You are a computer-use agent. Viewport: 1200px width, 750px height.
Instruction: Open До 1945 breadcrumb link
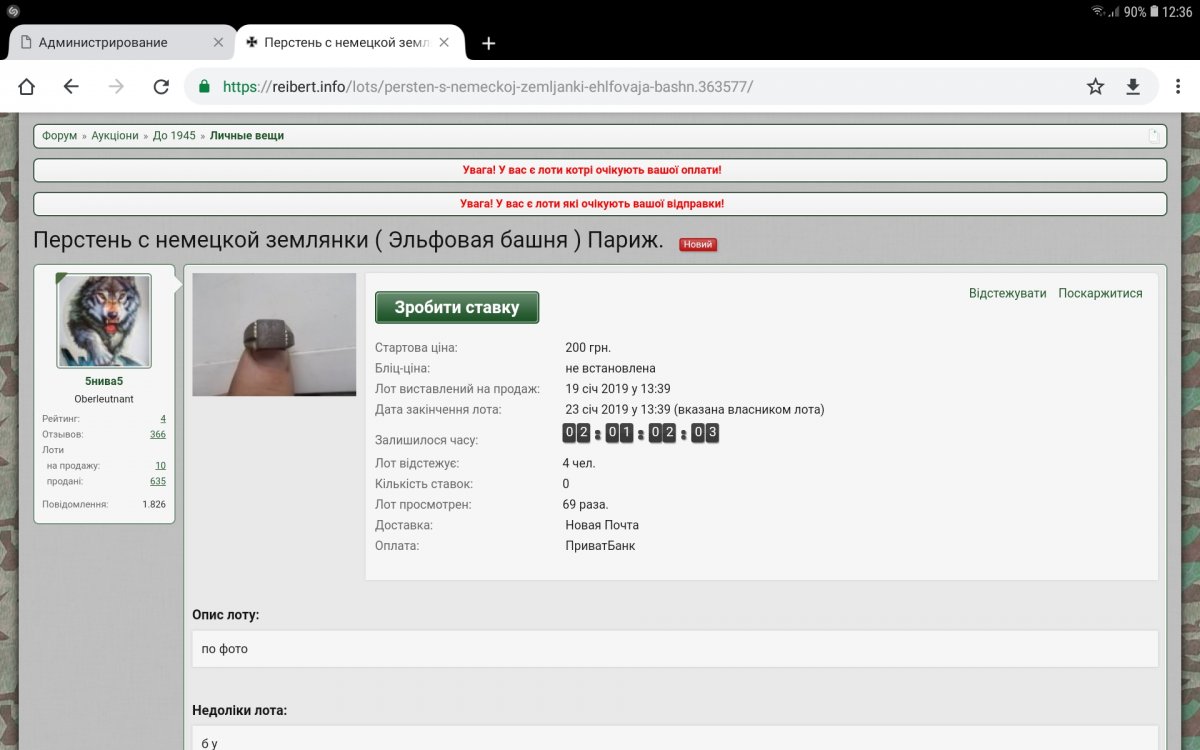coord(174,136)
